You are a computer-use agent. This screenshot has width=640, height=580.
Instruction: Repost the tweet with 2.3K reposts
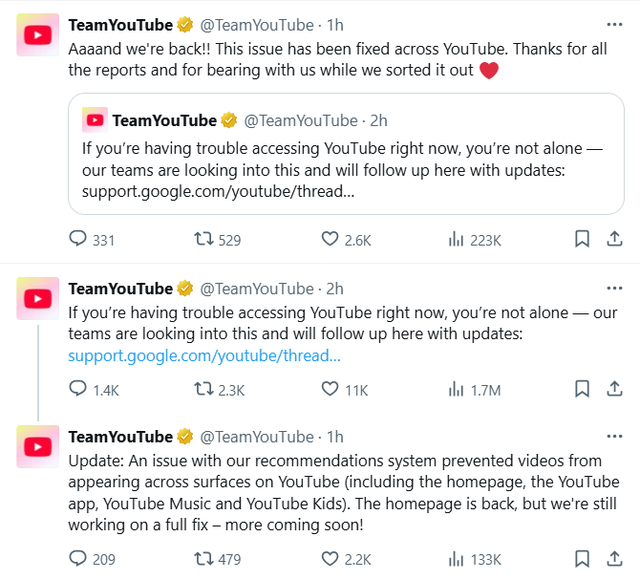(x=202, y=390)
